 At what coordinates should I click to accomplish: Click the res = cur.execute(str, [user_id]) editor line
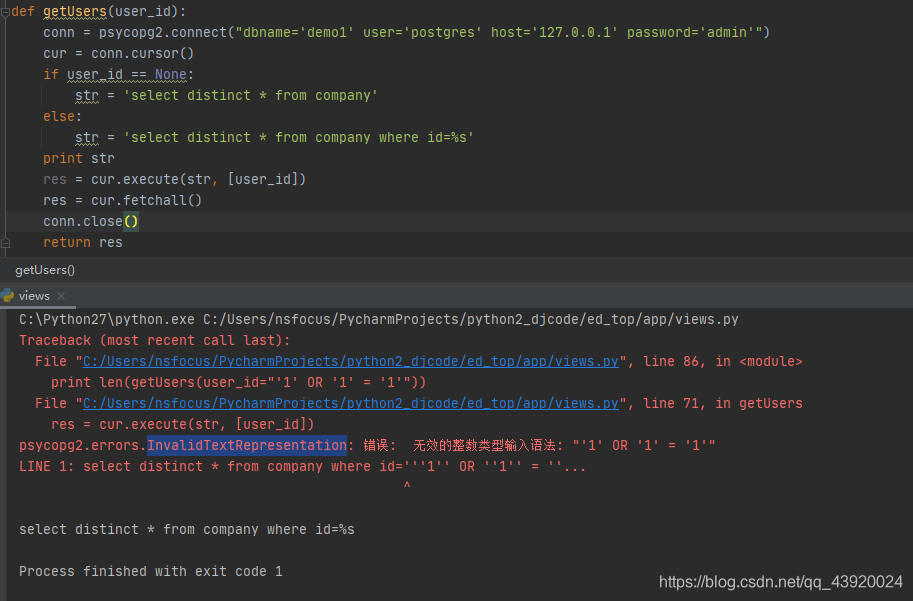(174, 179)
